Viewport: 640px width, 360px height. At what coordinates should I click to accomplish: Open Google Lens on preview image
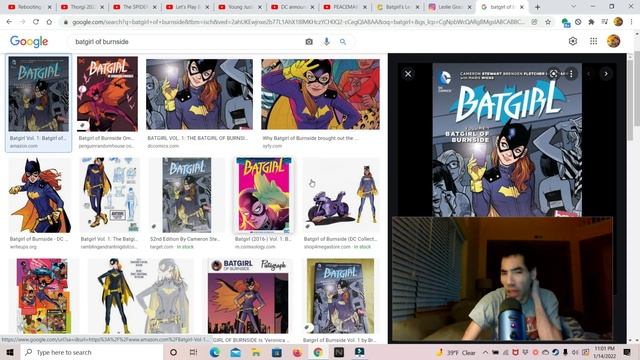[553, 74]
